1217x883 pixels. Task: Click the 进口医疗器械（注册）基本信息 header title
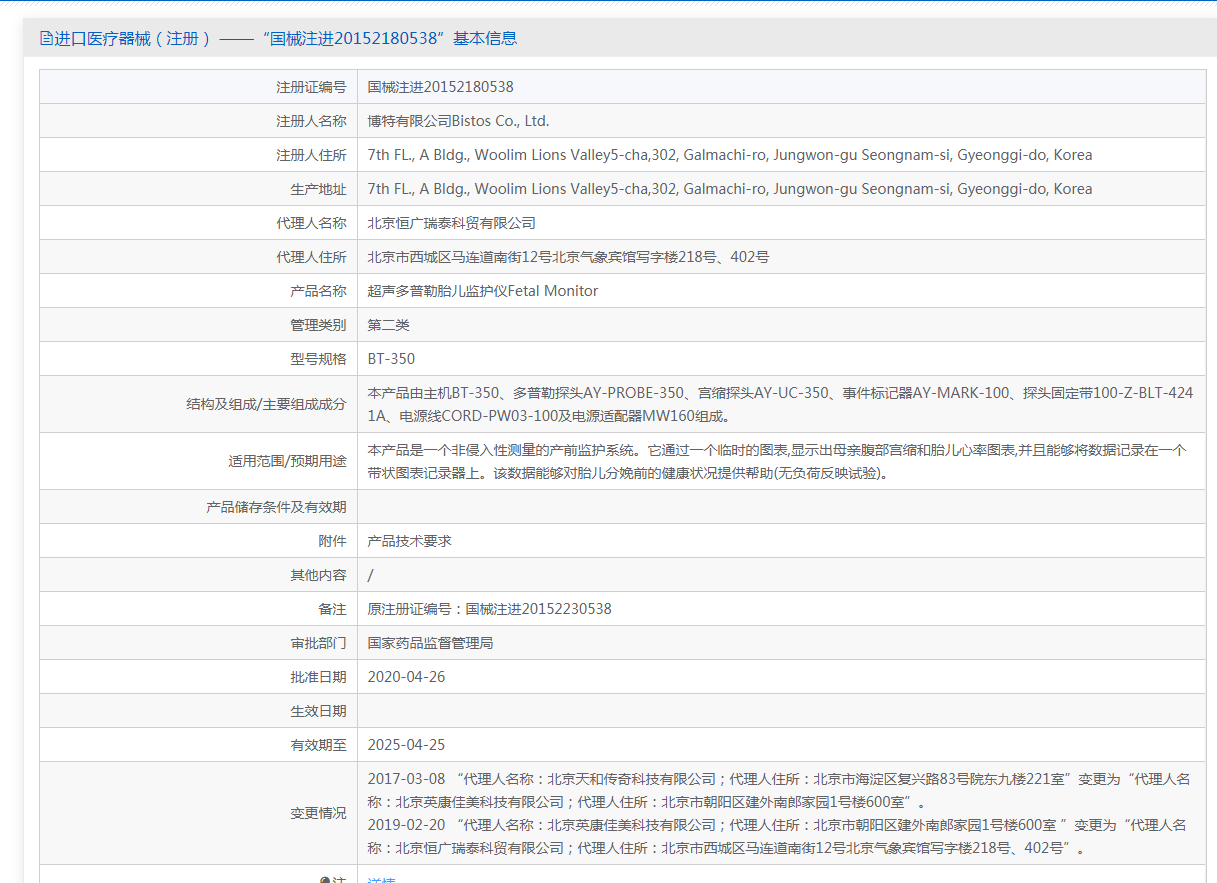pos(285,39)
